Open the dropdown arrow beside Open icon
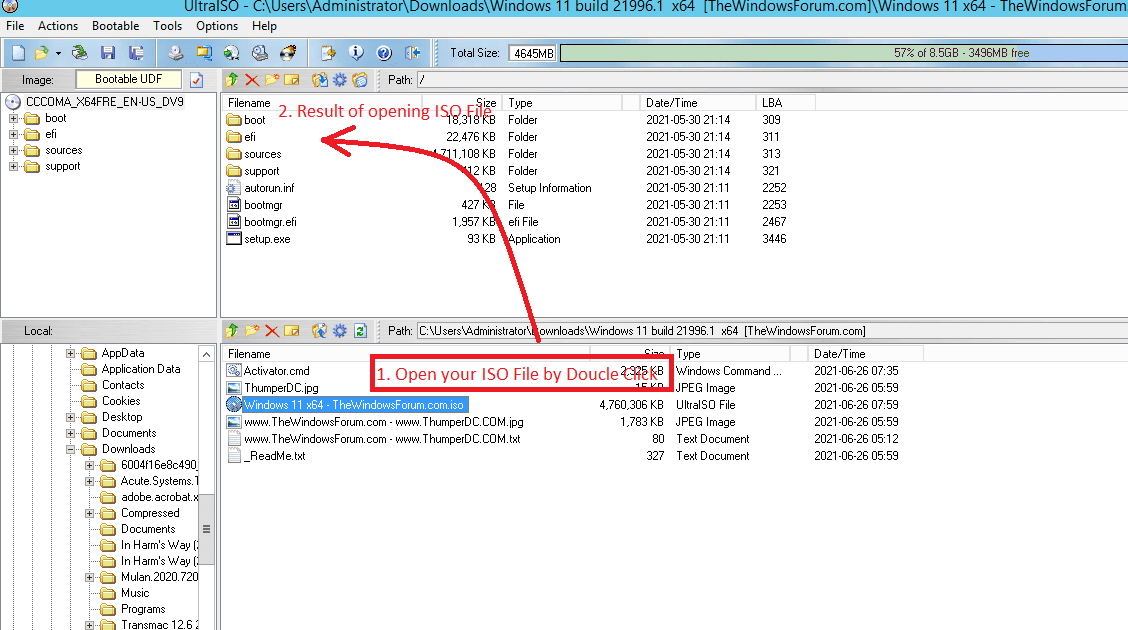This screenshot has height=630, width=1128. pos(58,53)
